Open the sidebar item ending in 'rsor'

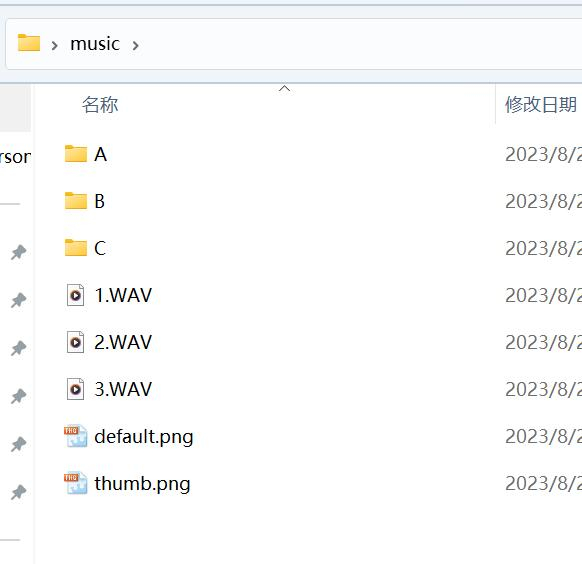(x=15, y=157)
